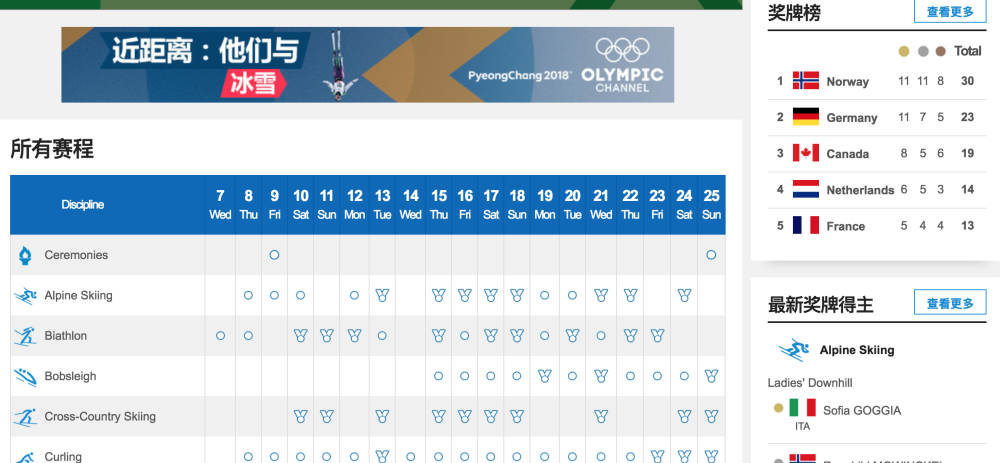Open the Germany team link
1000x463 pixels.
[x=851, y=118]
